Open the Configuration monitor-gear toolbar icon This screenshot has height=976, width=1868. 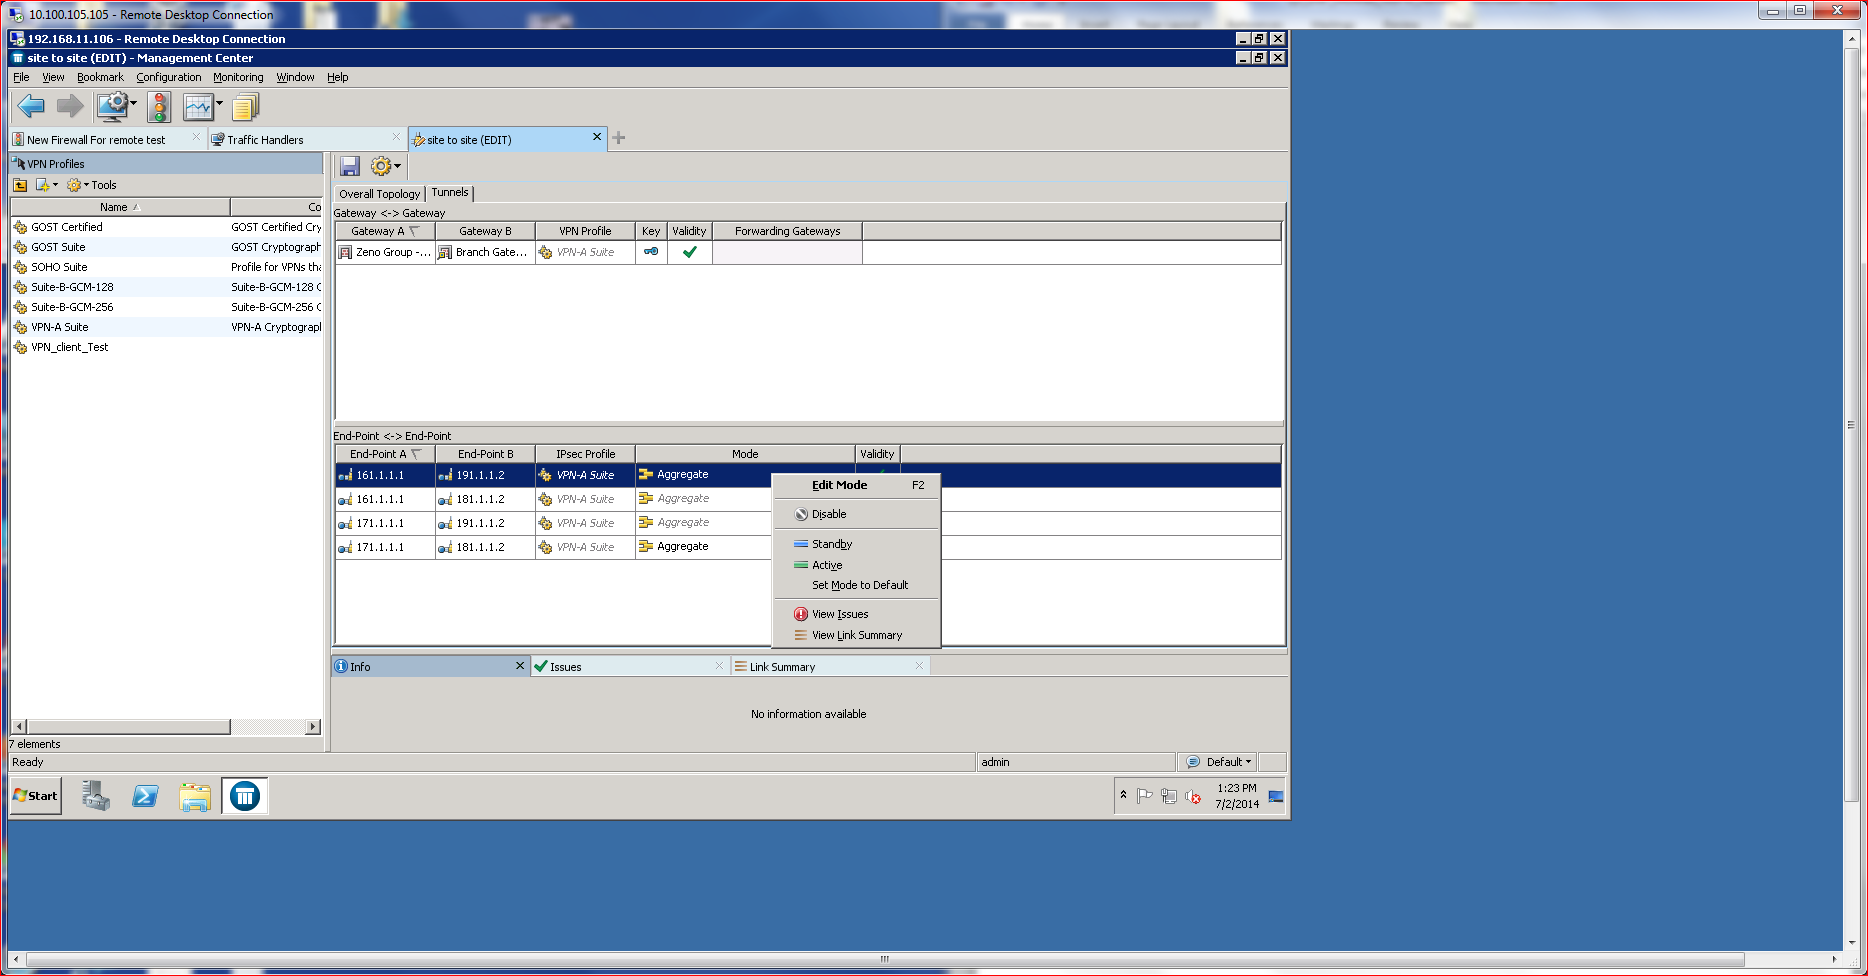[112, 106]
